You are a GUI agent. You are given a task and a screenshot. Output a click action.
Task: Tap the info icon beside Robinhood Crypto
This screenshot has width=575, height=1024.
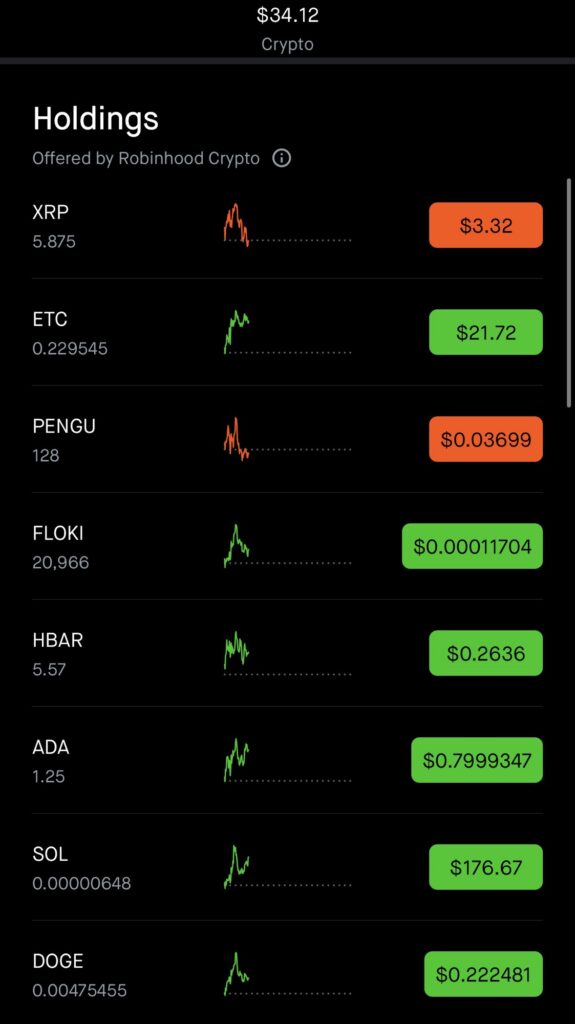pos(282,158)
